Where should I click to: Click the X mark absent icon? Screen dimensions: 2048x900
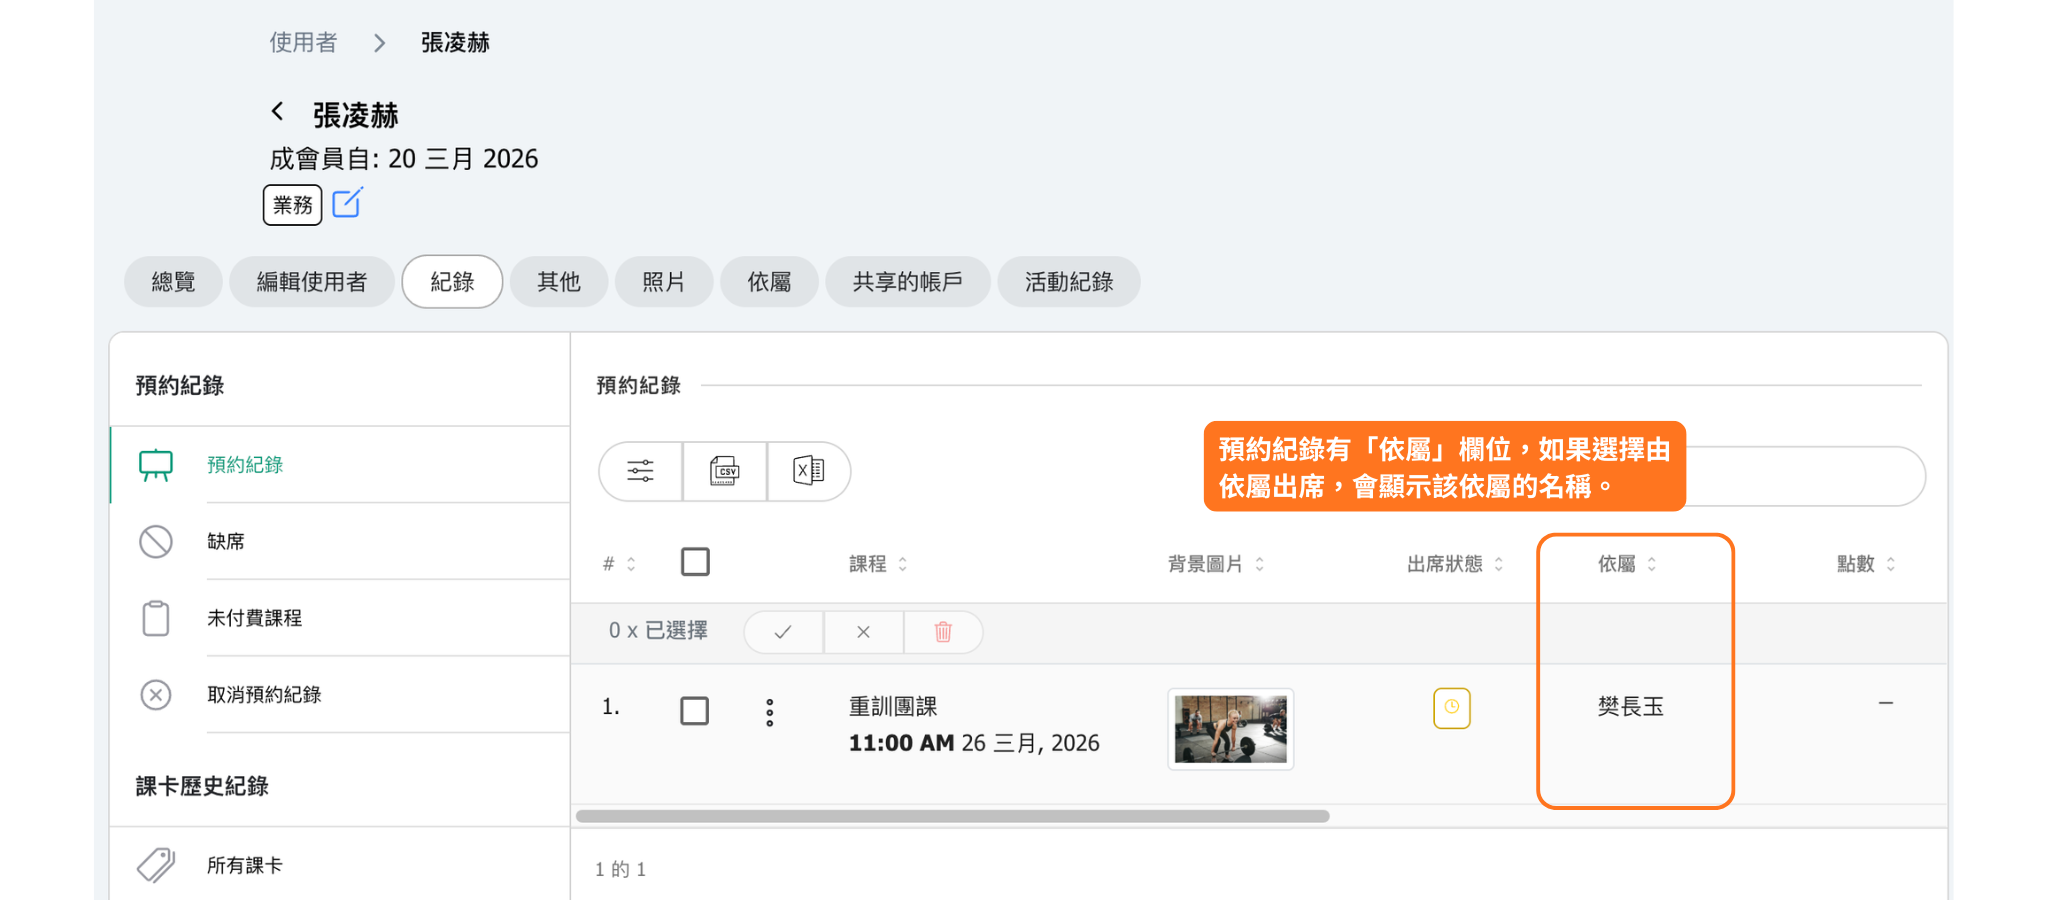[x=863, y=632]
